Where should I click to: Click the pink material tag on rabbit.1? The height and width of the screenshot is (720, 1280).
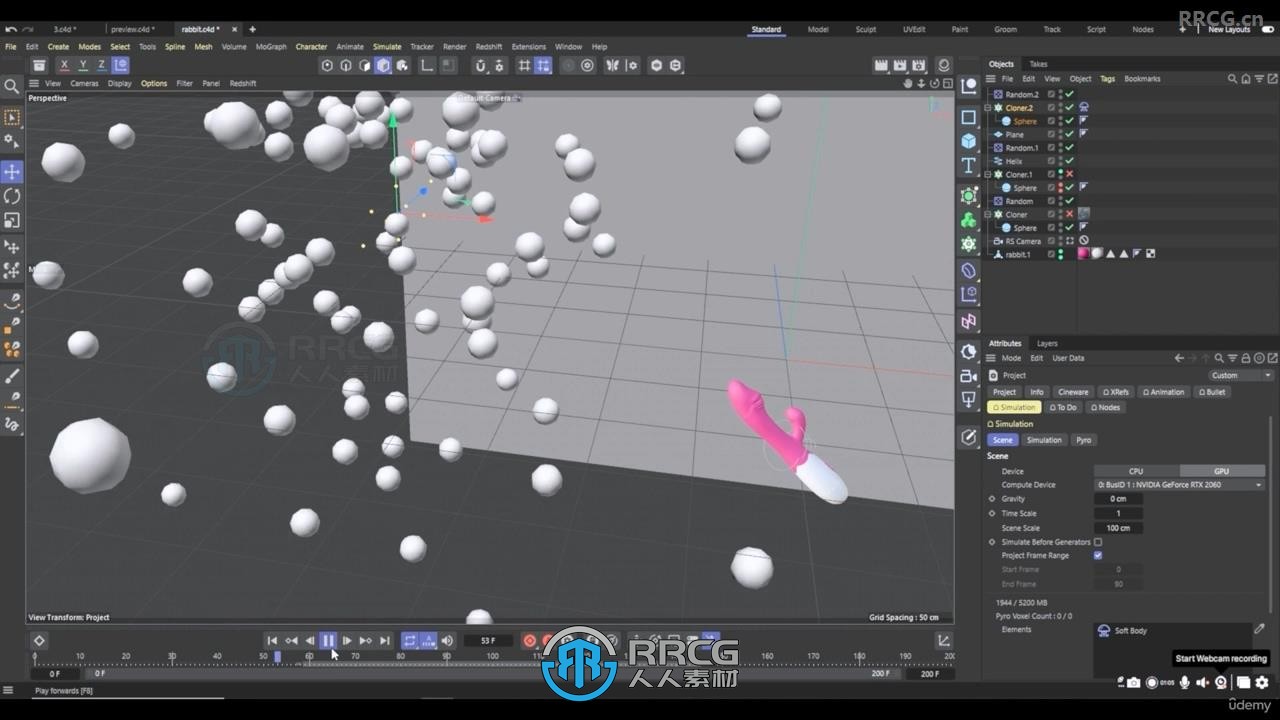(1083, 254)
